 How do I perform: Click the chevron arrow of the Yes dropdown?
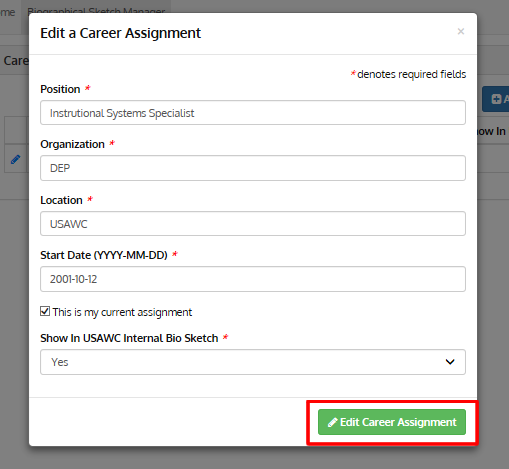pos(450,362)
